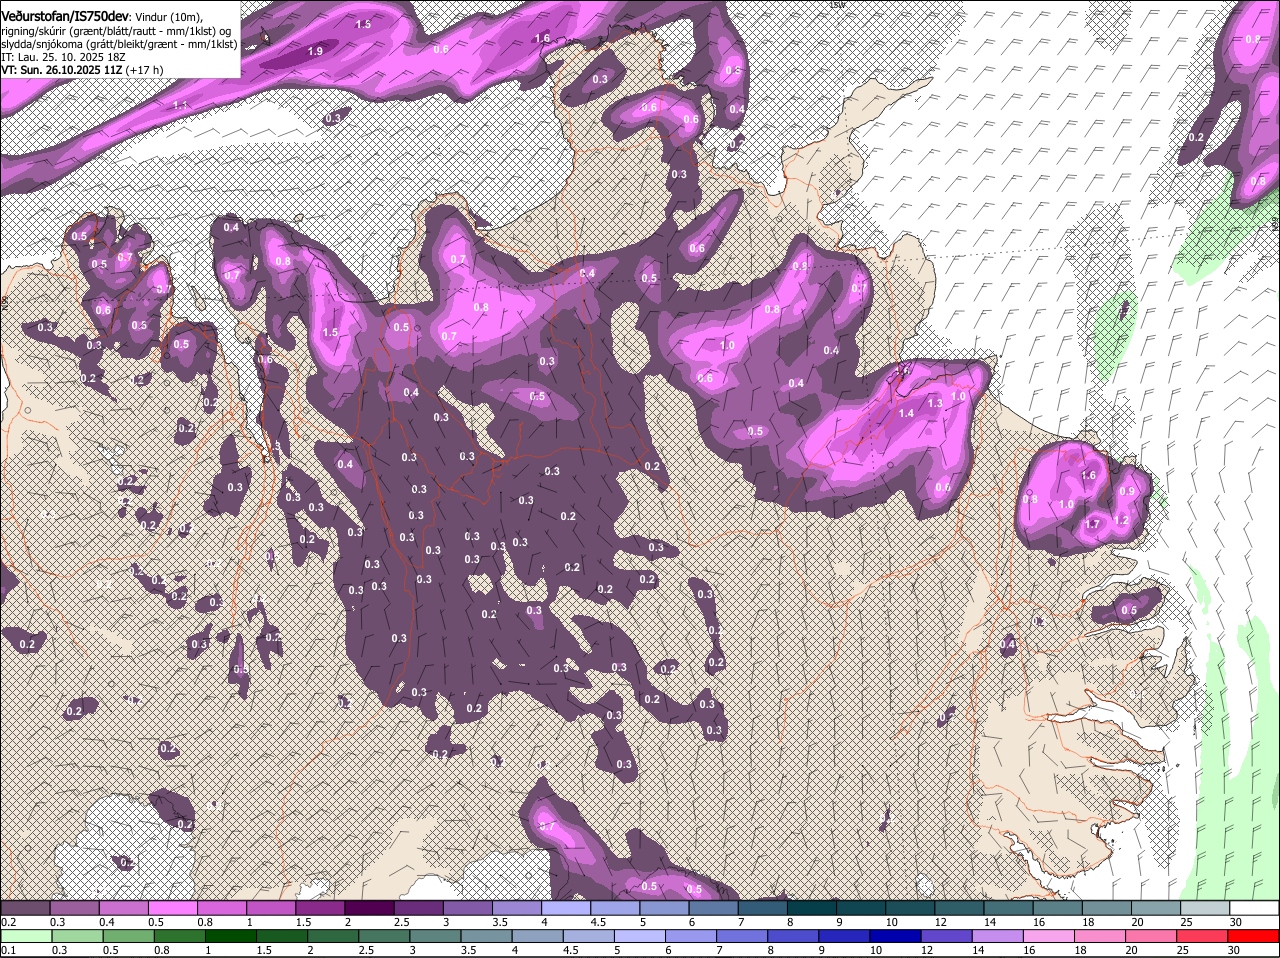Select the light lavender 4–4.5 top-row swatch

coord(566,907)
